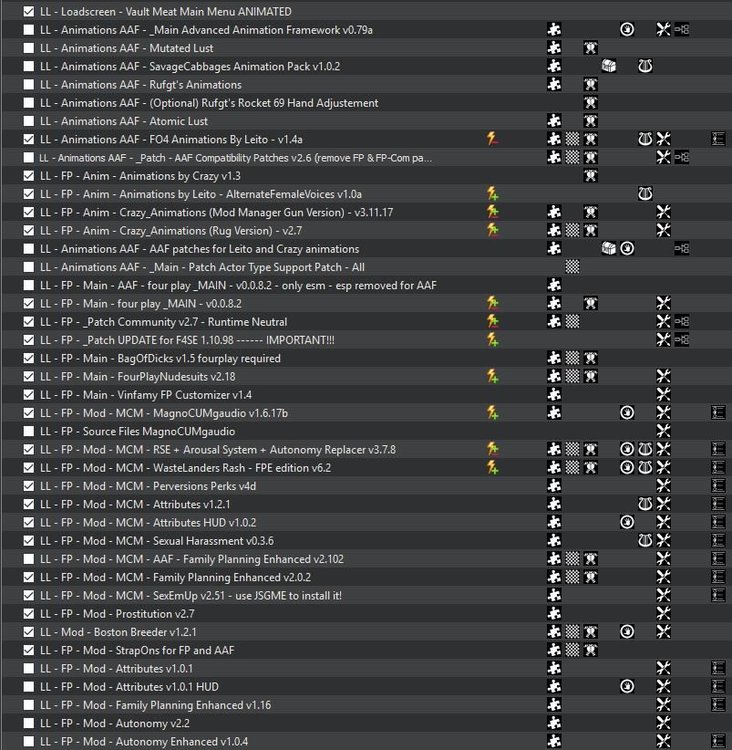Click mesh figure icon in Mutated Lust row

tap(590, 48)
